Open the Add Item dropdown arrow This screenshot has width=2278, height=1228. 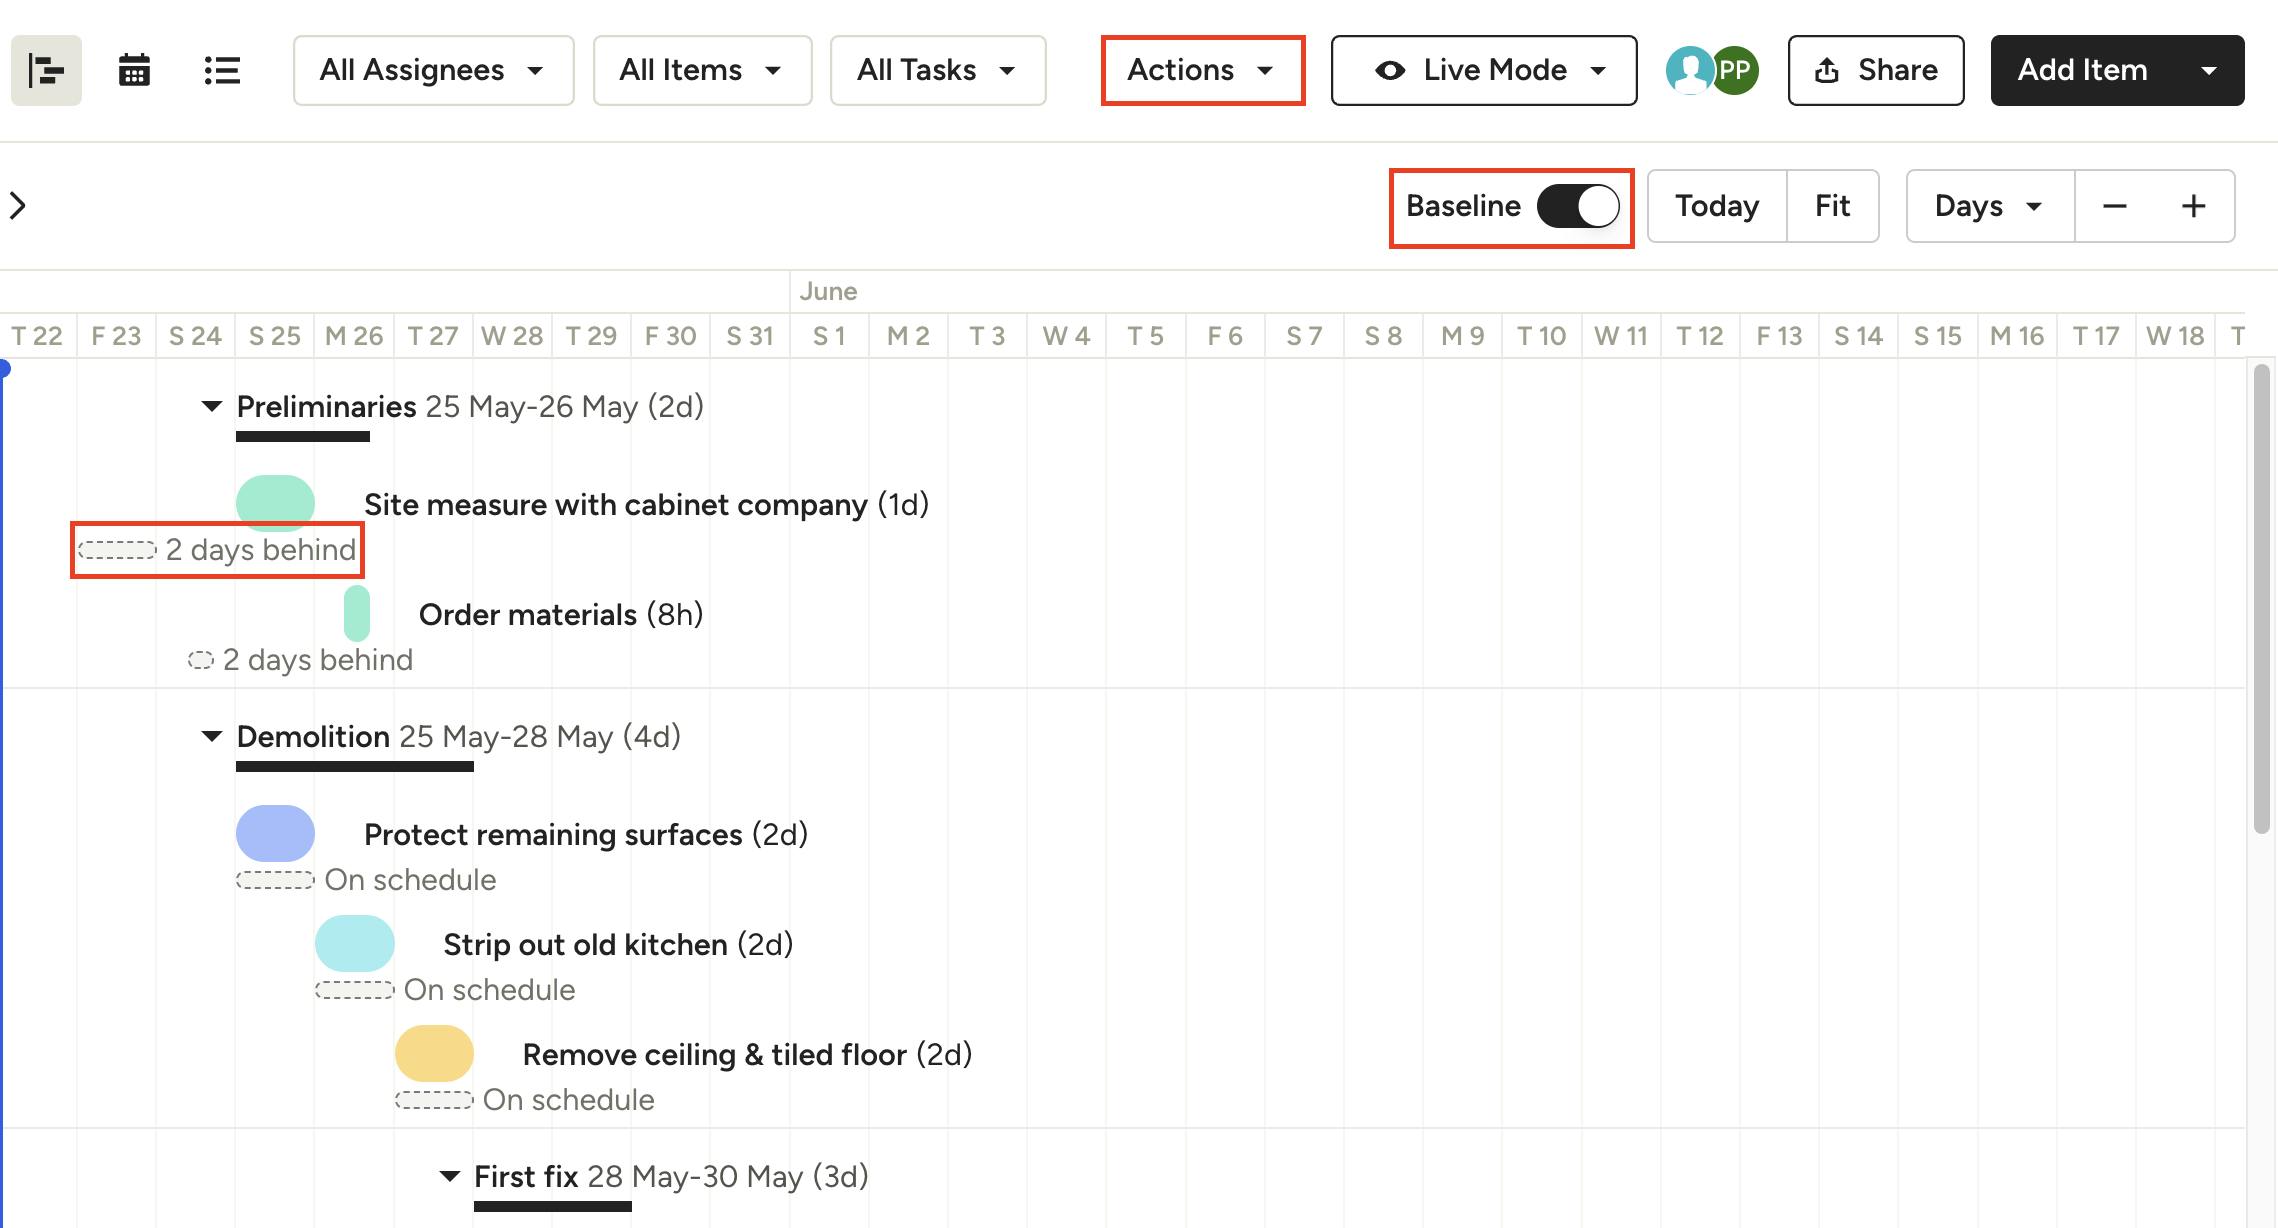(2209, 71)
